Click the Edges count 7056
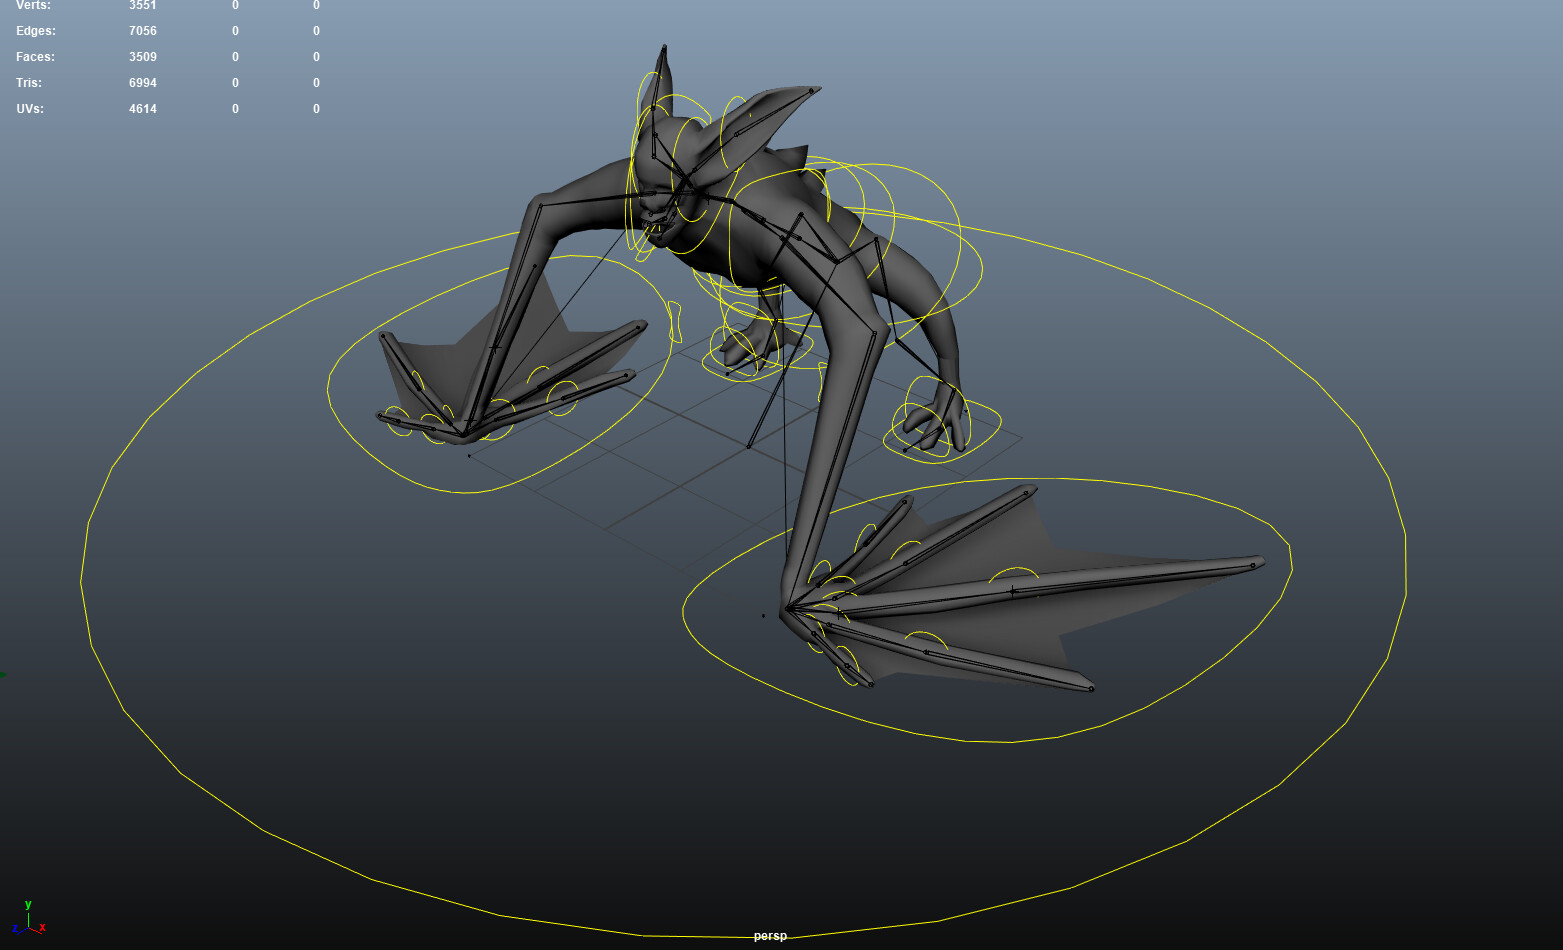Image resolution: width=1563 pixels, height=950 pixels. coord(142,30)
